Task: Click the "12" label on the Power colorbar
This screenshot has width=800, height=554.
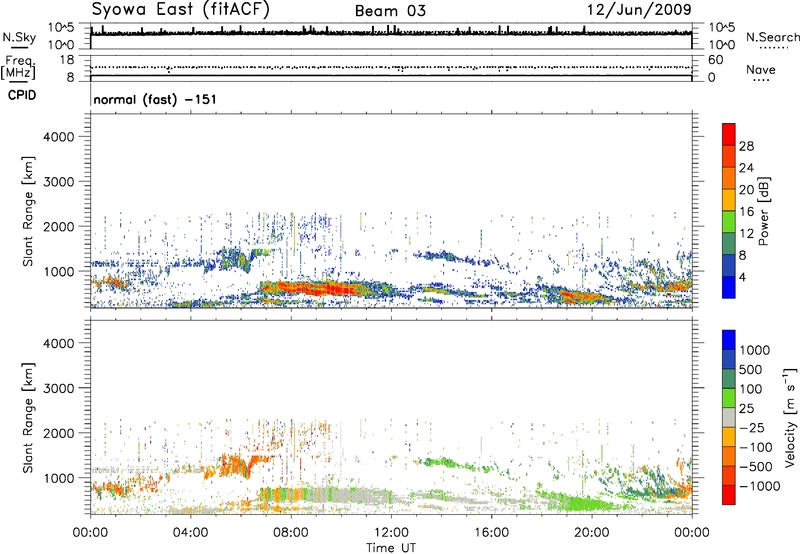Action: [x=746, y=234]
